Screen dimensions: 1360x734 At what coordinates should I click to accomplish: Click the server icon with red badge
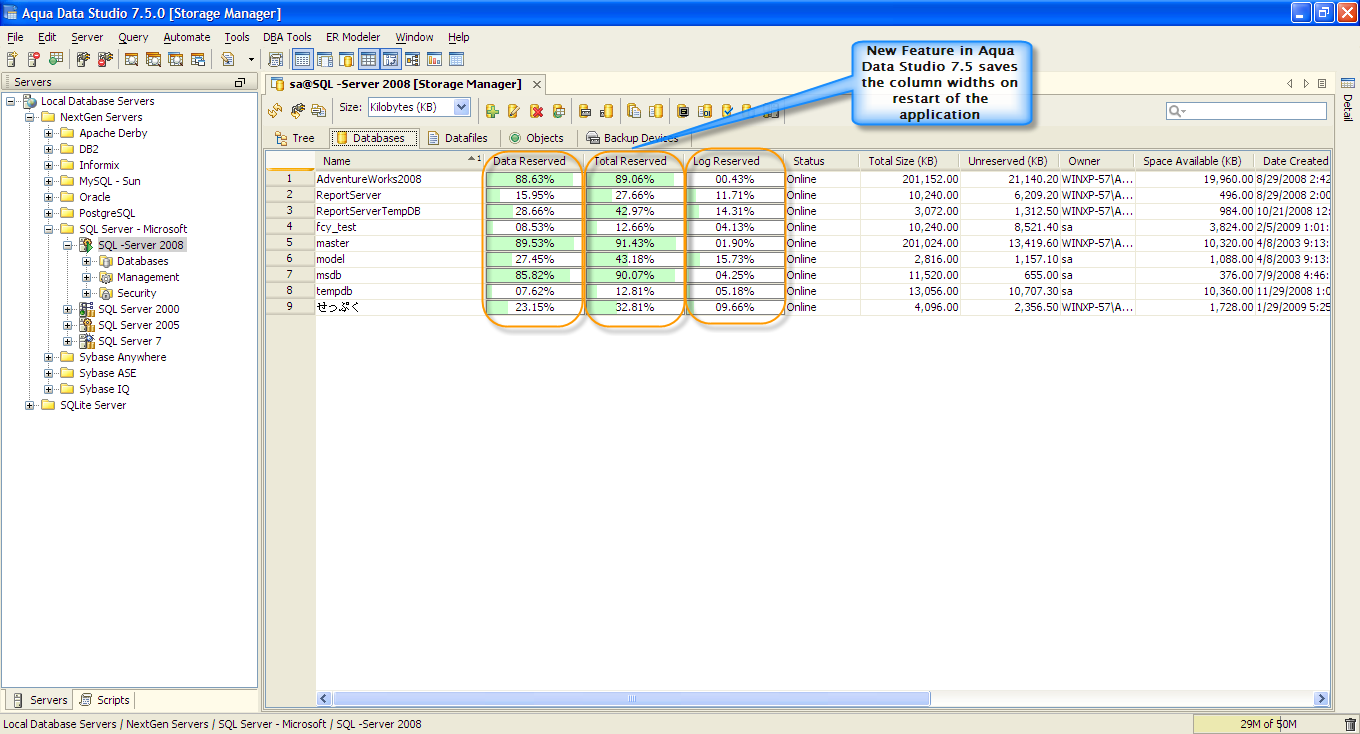pos(33,60)
